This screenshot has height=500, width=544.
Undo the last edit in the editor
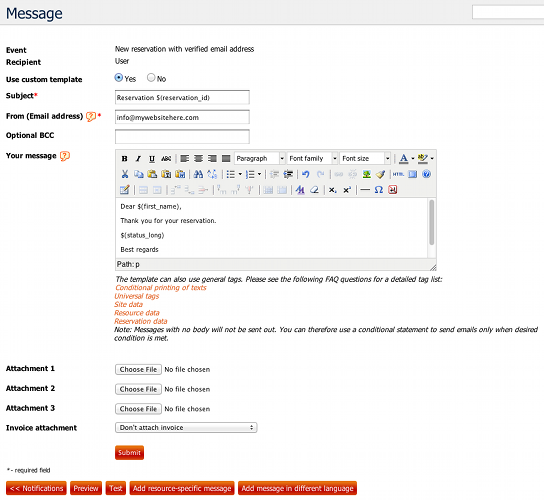click(306, 174)
